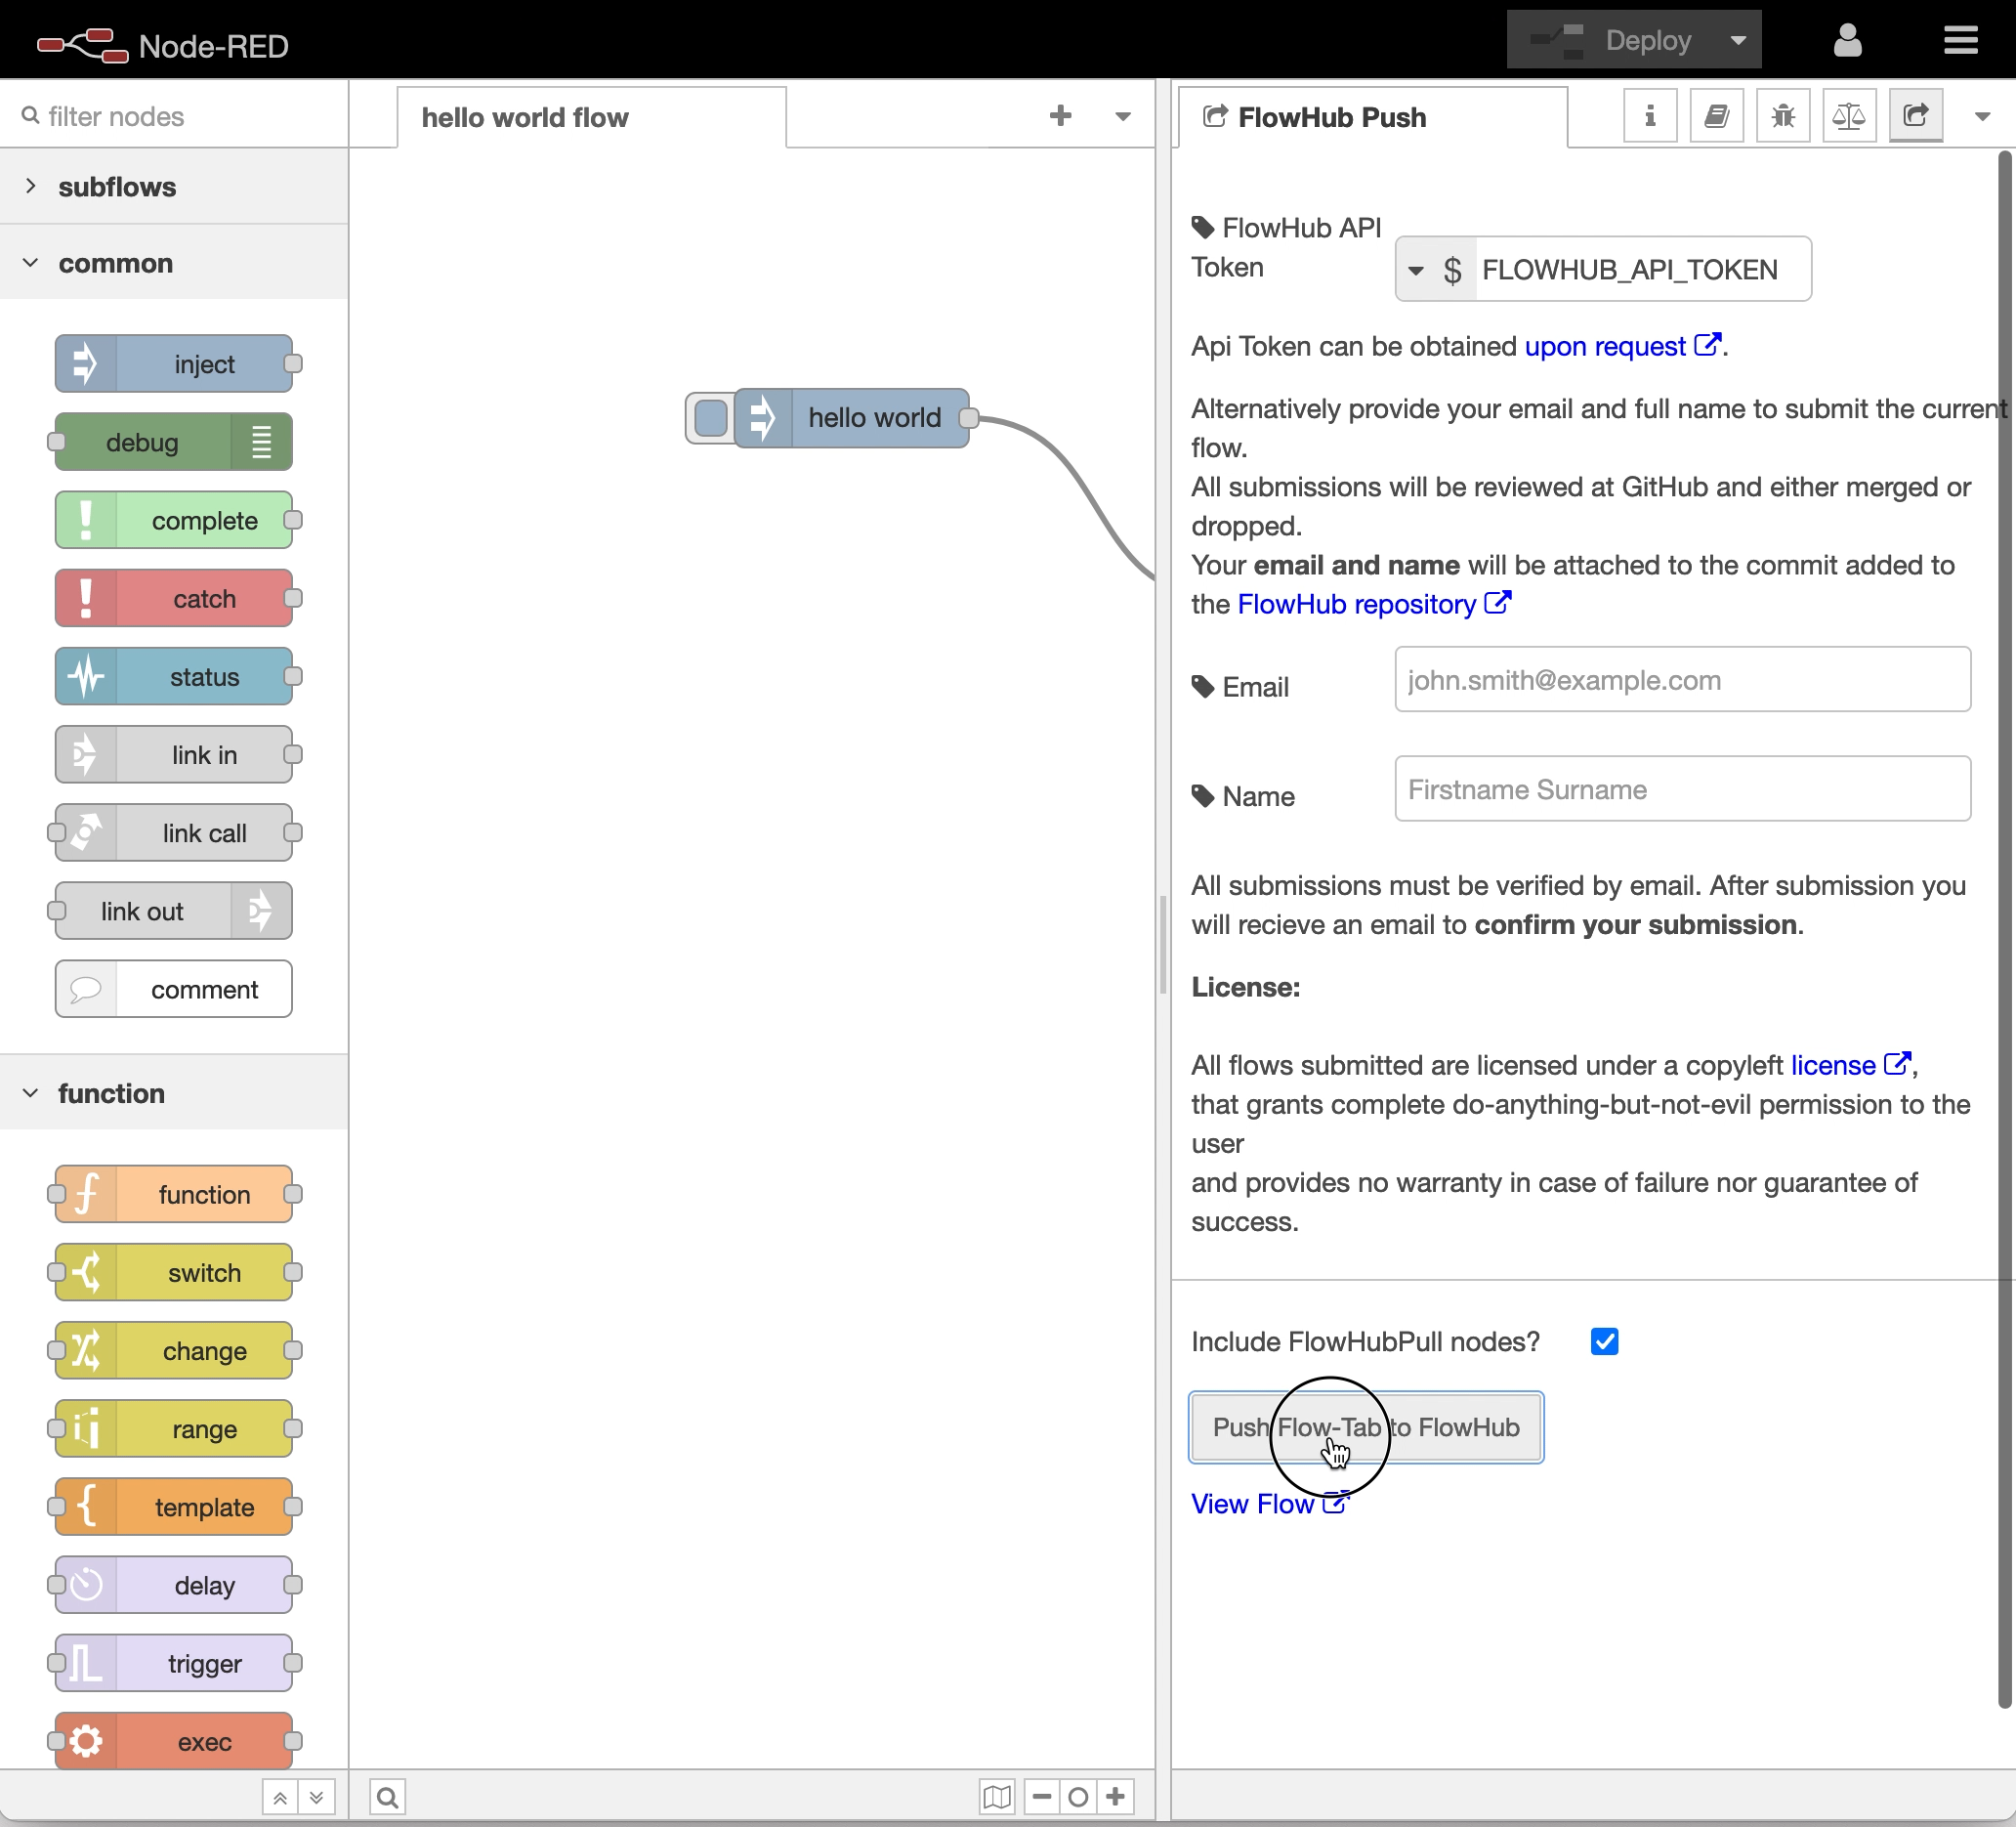Select the link call node

point(174,832)
